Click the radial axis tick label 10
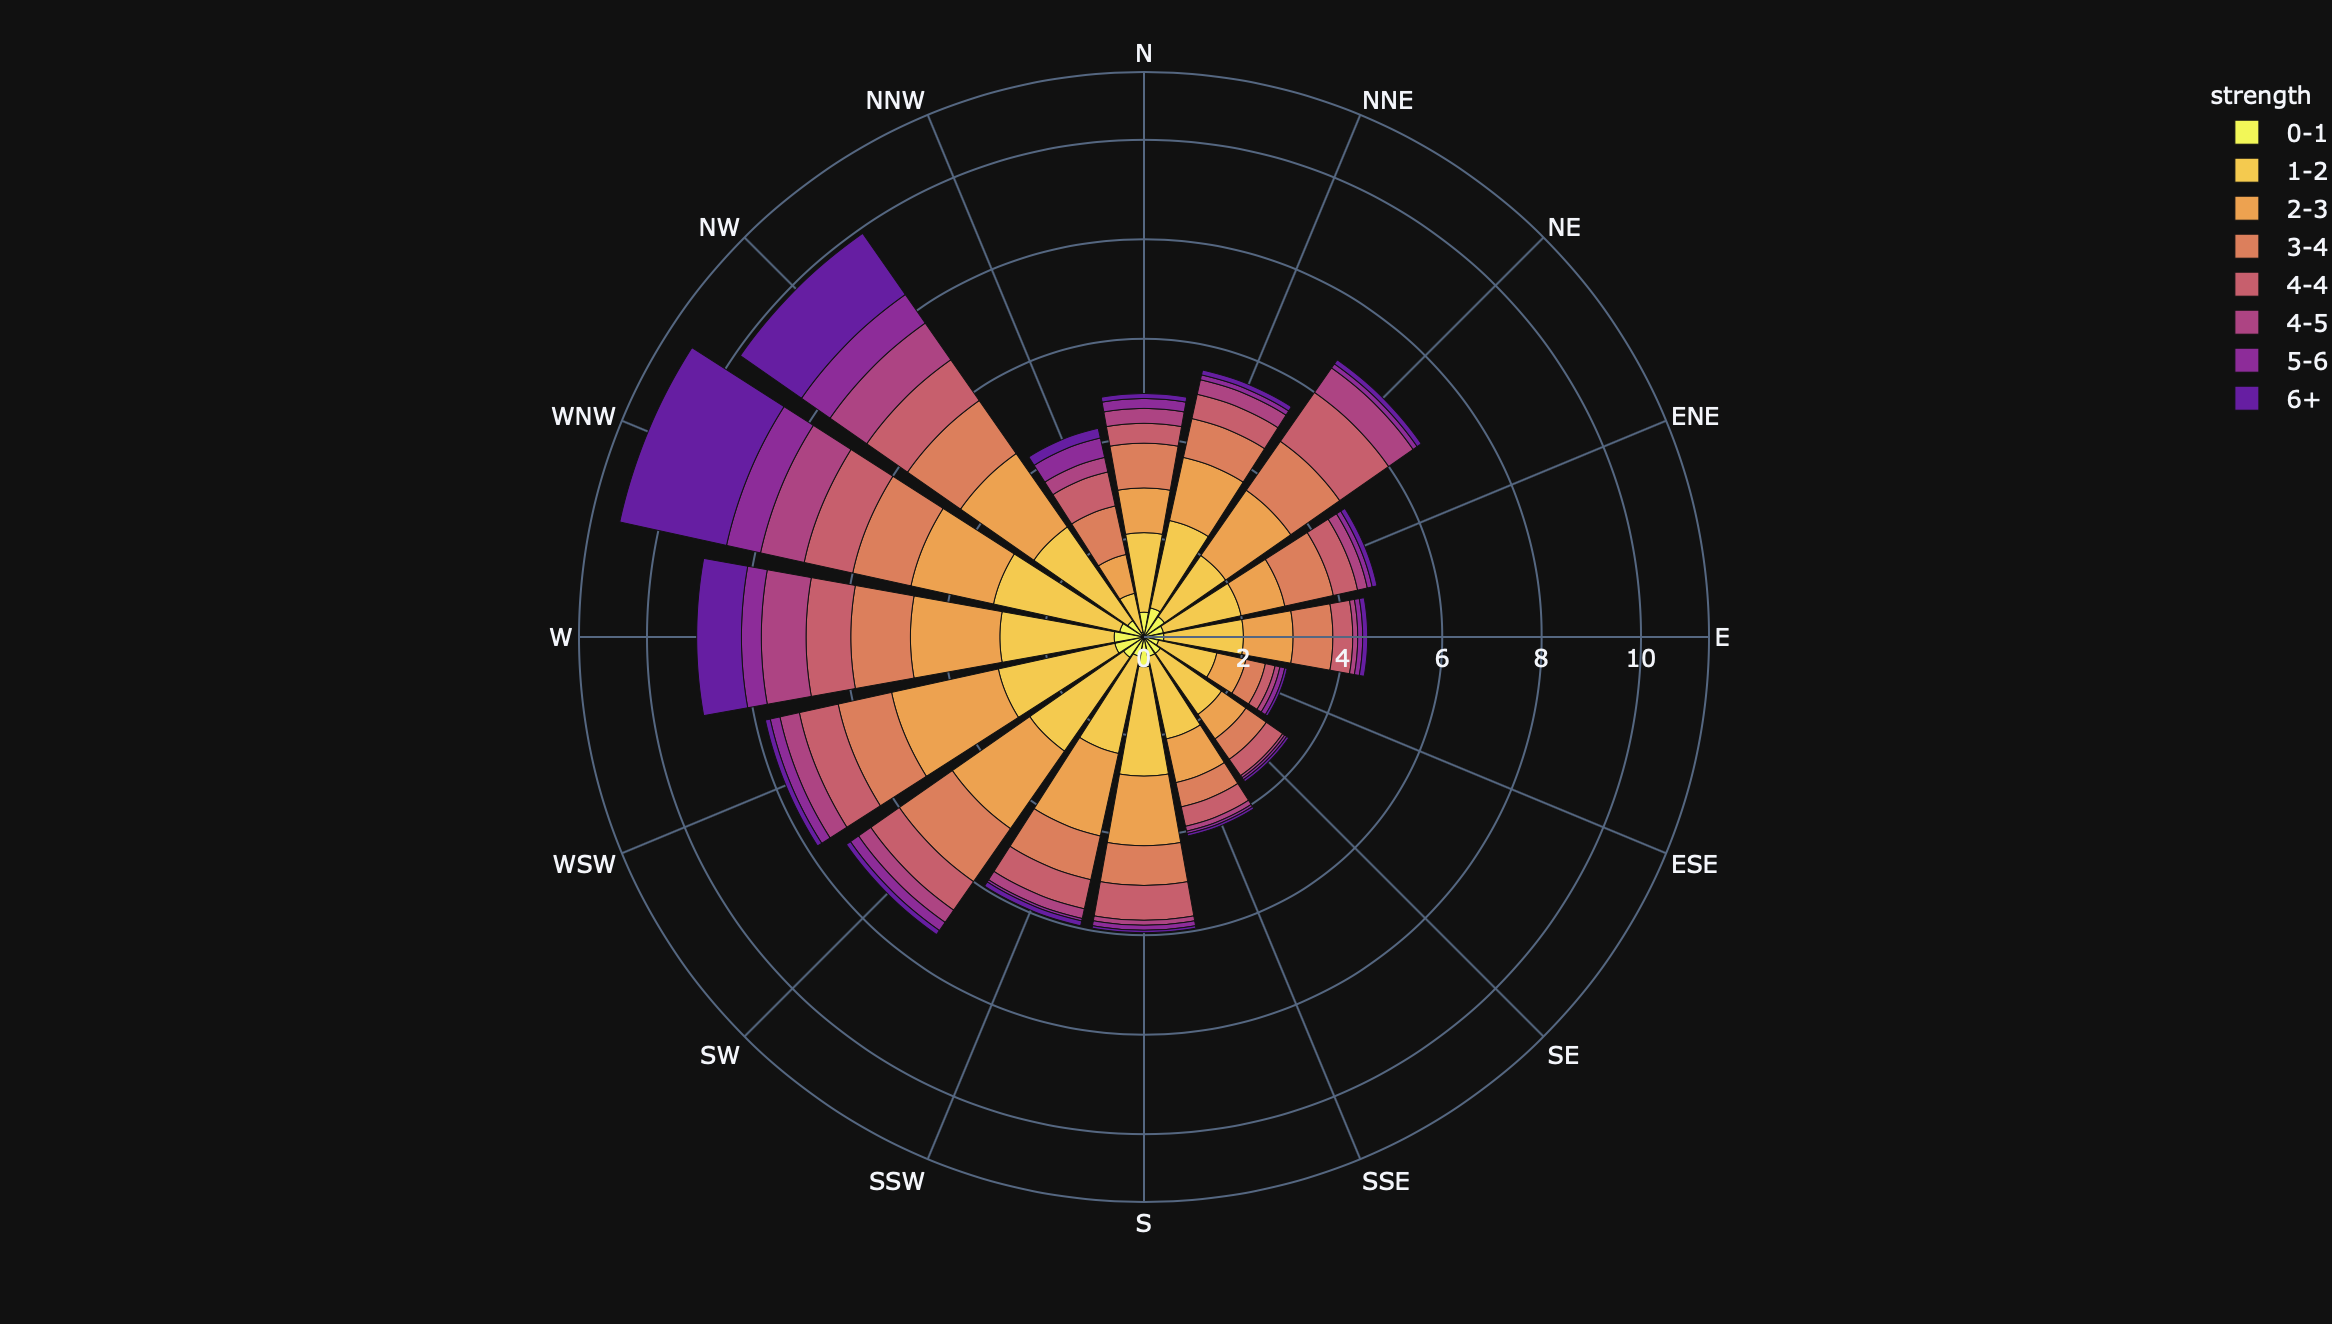This screenshot has width=2332, height=1324. click(1641, 659)
